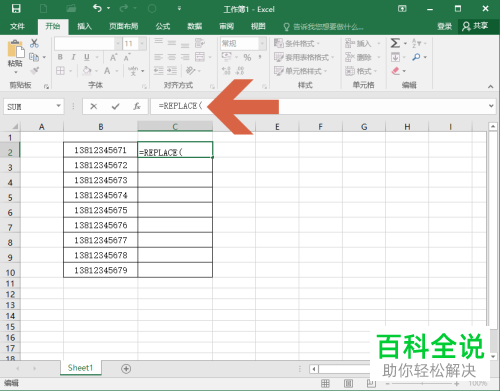Open Cell Styles menu
This screenshot has width=500, height=391.
[x=300, y=71]
